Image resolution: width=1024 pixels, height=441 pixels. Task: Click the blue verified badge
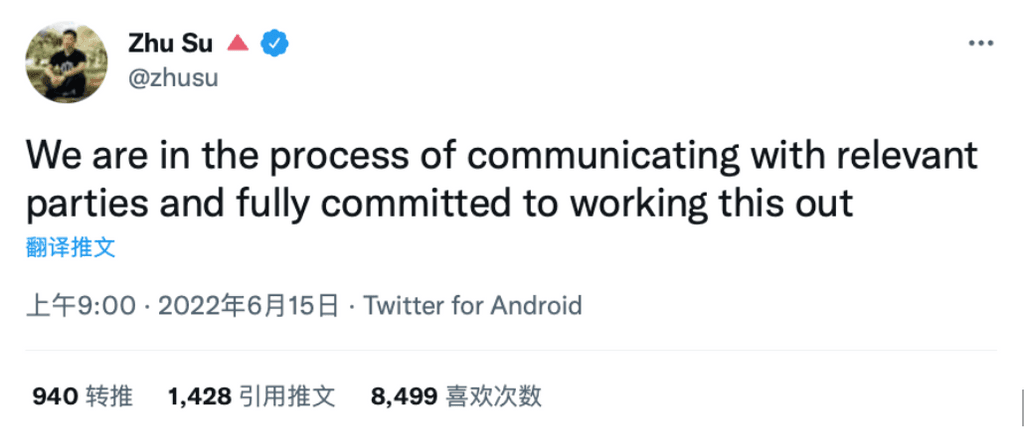pyautogui.click(x=275, y=44)
